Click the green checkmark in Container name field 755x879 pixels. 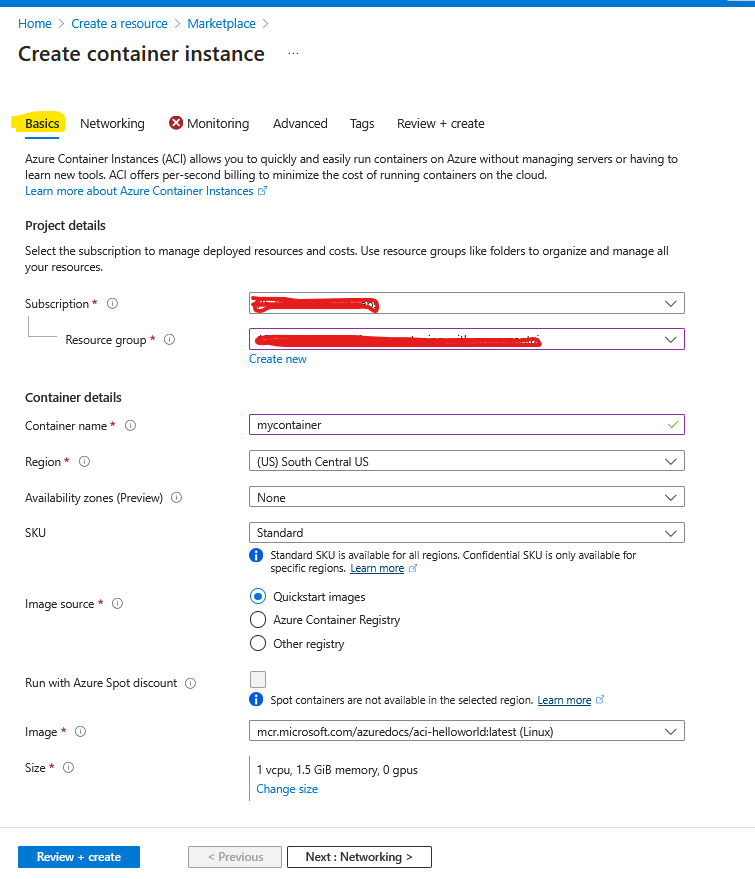coord(673,425)
